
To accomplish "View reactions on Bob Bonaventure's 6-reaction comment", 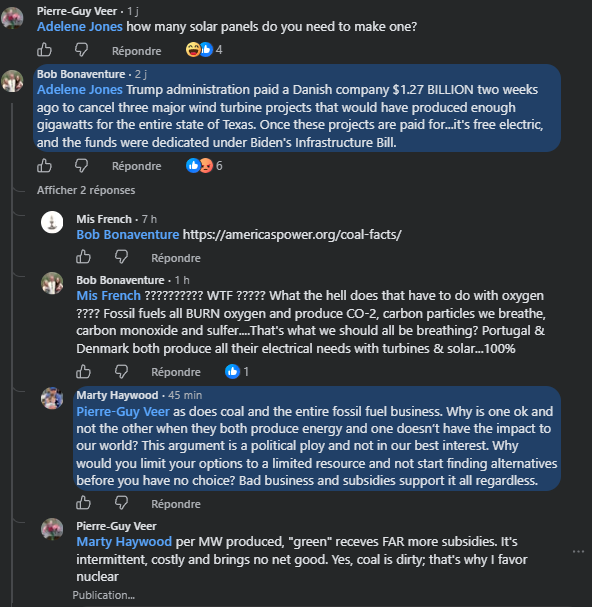I will 204,166.
